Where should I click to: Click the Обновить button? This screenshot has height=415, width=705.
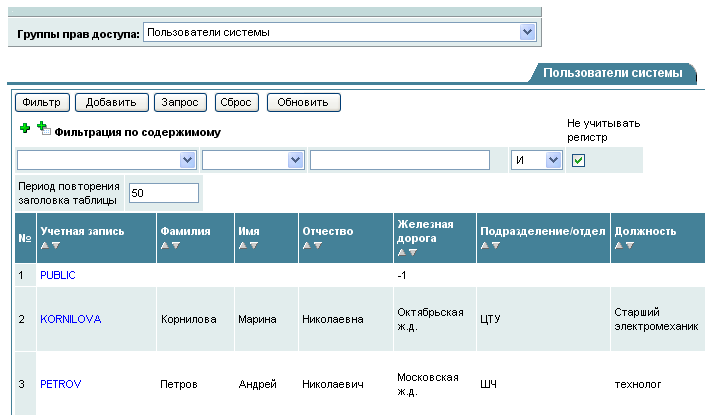(303, 103)
